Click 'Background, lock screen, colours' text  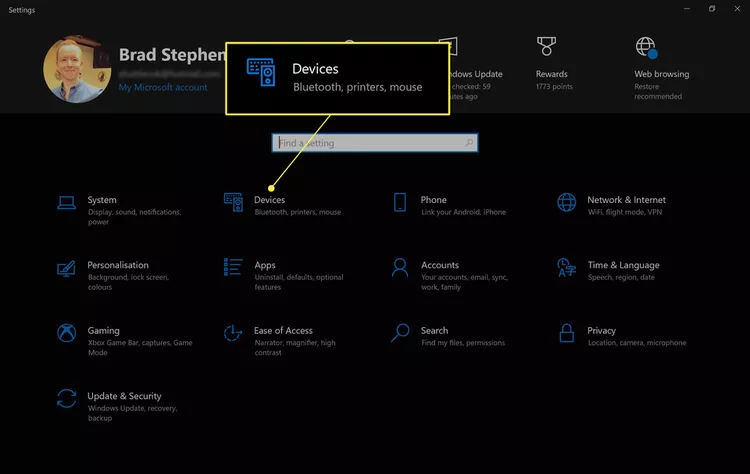coord(128,282)
